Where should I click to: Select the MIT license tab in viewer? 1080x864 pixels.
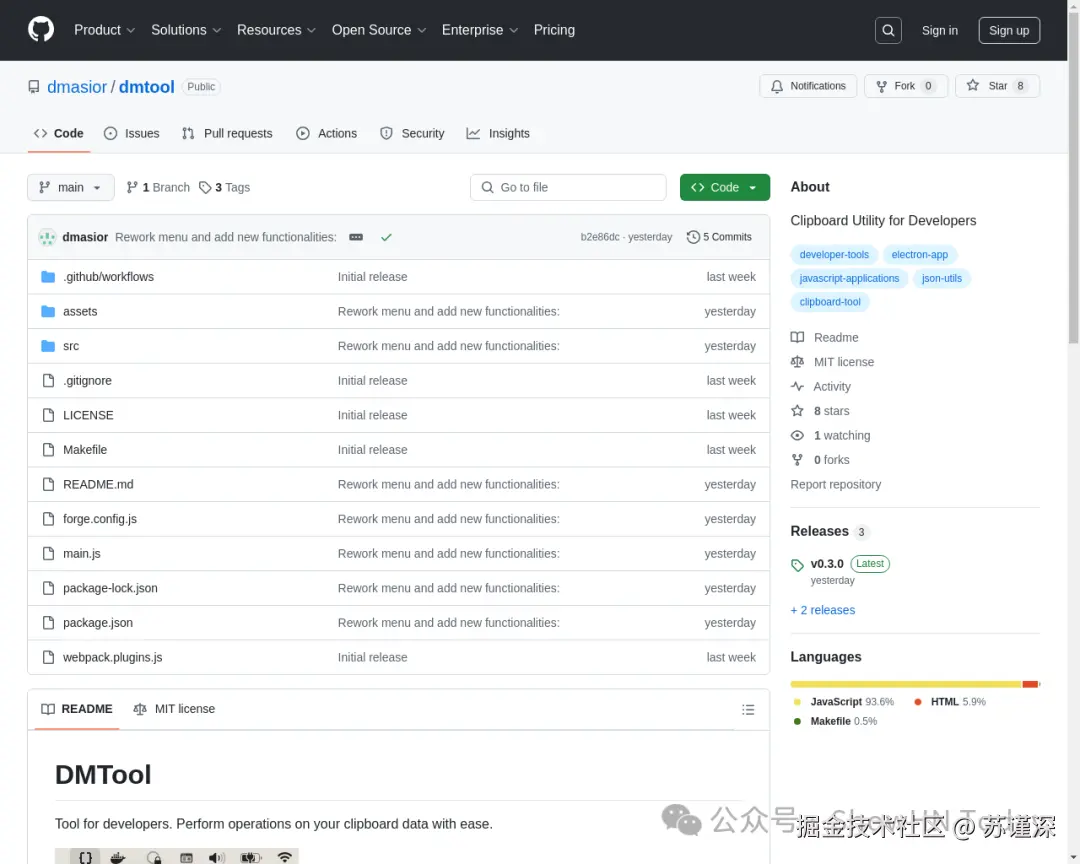click(174, 709)
